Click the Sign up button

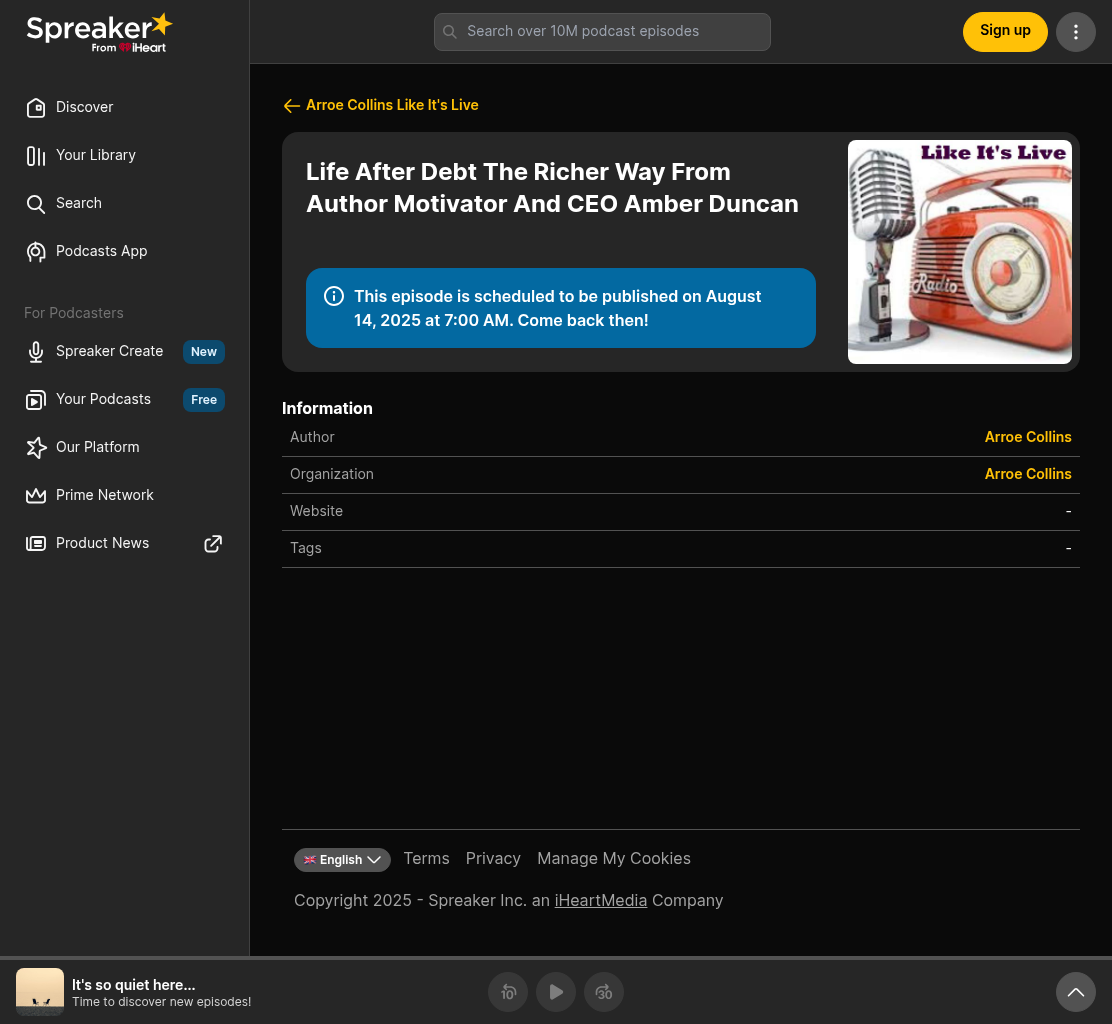[x=1005, y=31]
